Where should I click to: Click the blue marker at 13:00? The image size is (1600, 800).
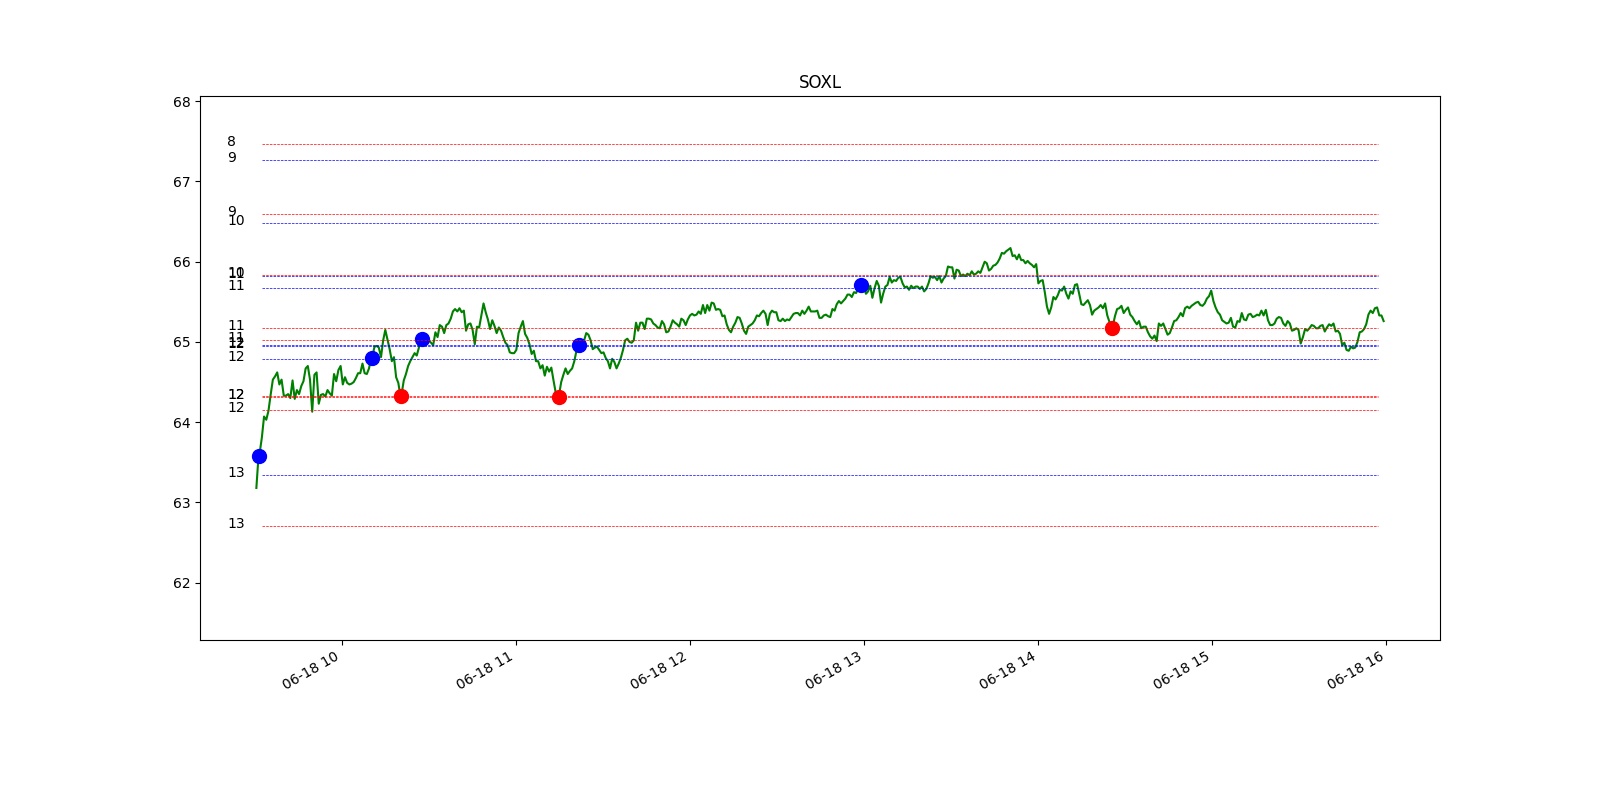[861, 285]
